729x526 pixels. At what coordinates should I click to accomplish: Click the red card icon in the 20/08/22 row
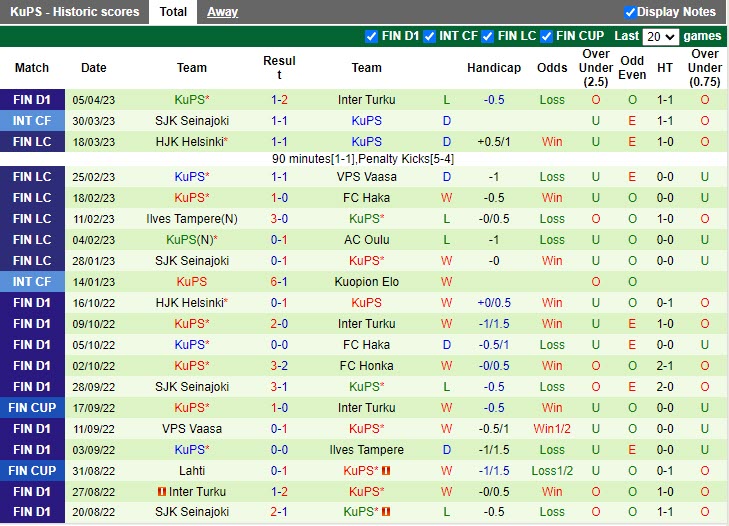point(386,512)
